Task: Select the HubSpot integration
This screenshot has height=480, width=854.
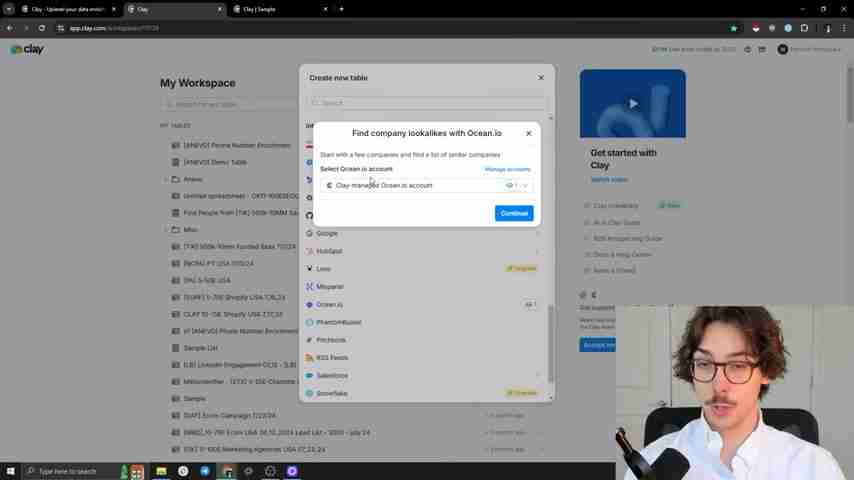Action: [329, 251]
